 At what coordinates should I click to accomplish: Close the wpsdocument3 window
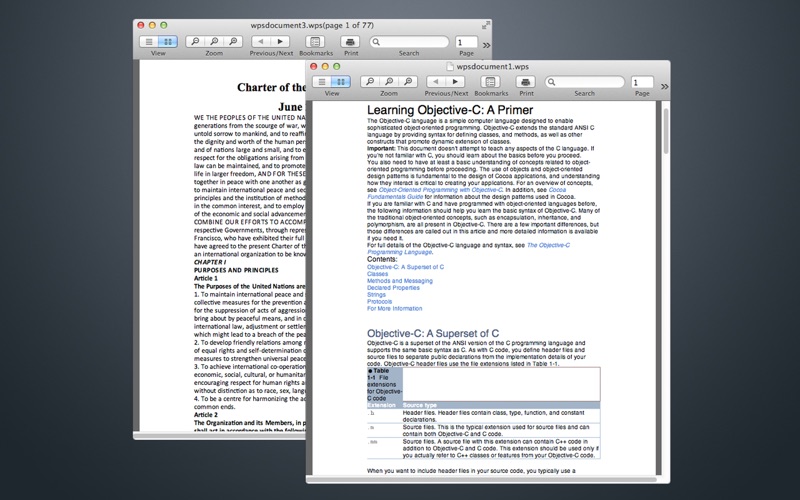(141, 25)
